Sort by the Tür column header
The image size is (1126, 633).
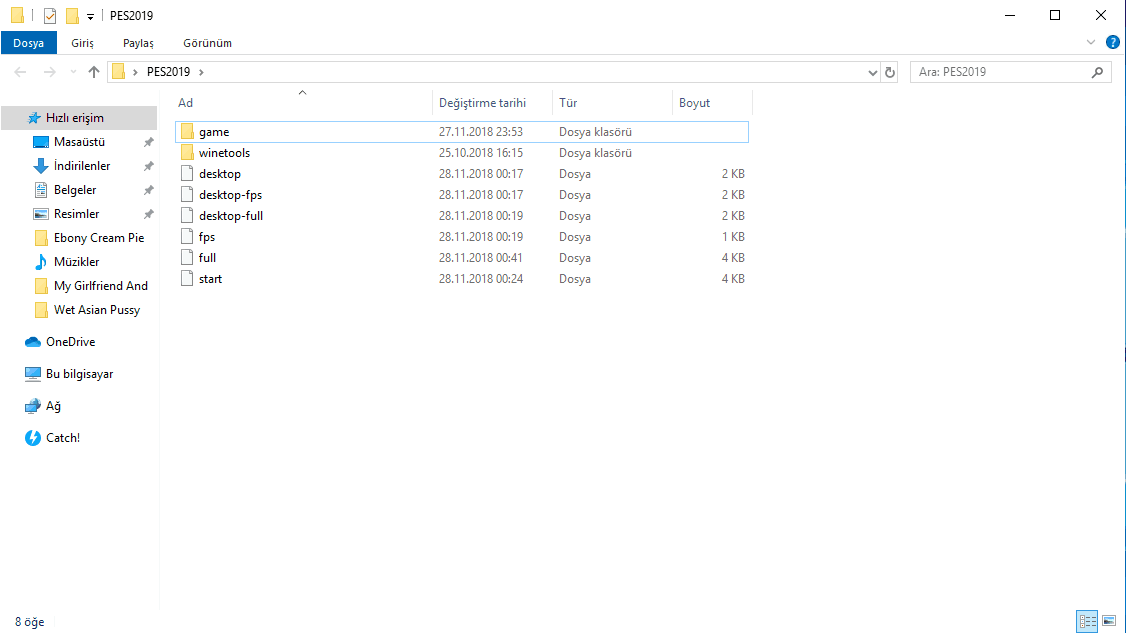tap(612, 103)
